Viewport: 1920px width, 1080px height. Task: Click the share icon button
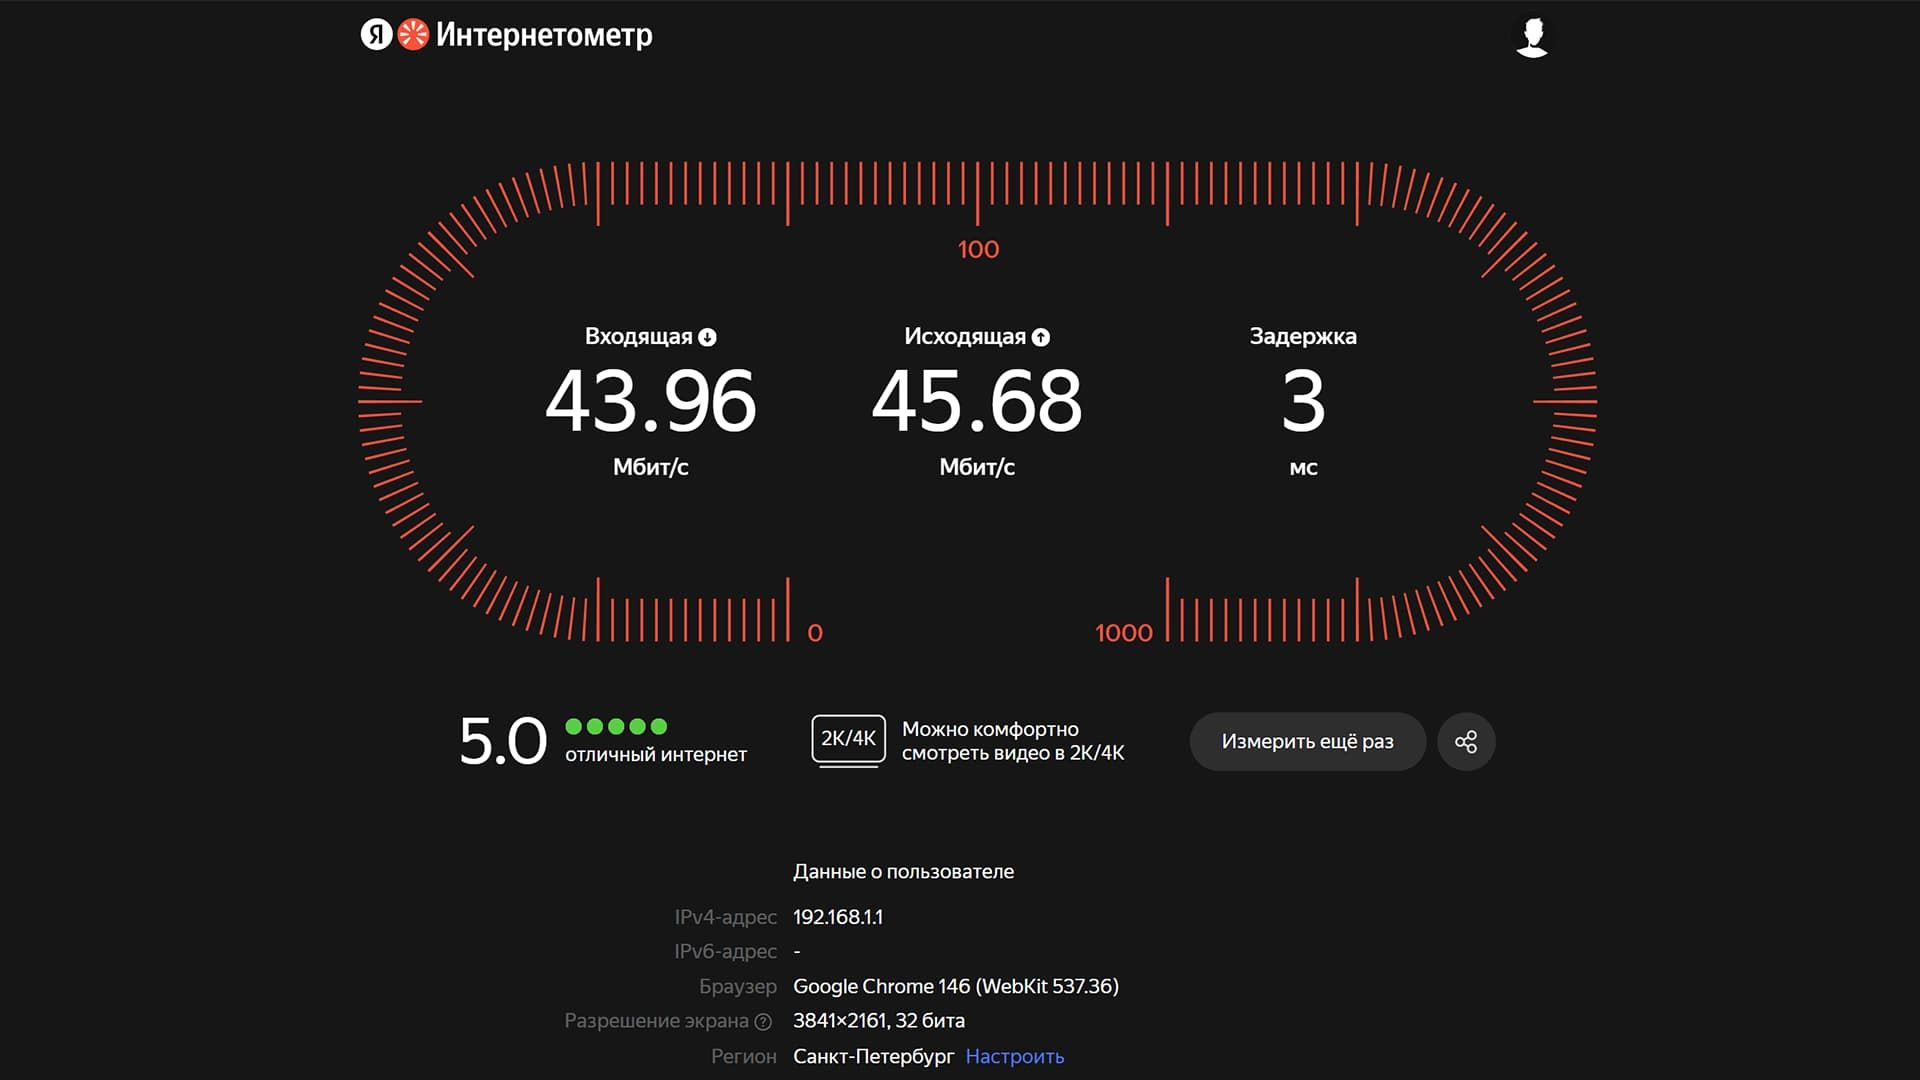pyautogui.click(x=1466, y=742)
